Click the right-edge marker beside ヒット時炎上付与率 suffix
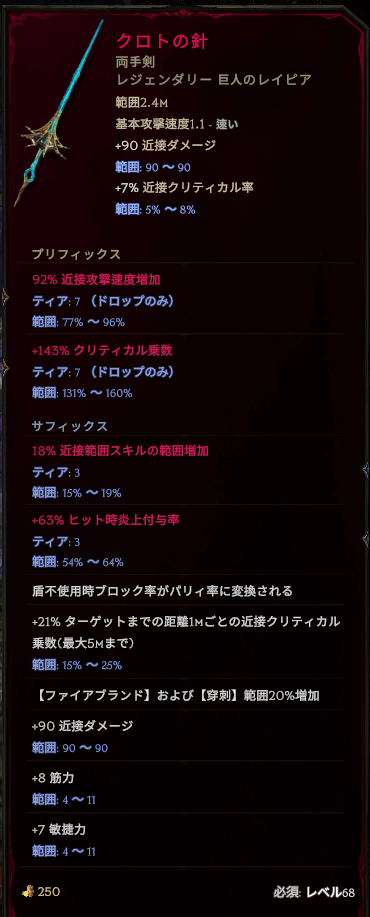The width and height of the screenshot is (370, 917). click(x=365, y=537)
